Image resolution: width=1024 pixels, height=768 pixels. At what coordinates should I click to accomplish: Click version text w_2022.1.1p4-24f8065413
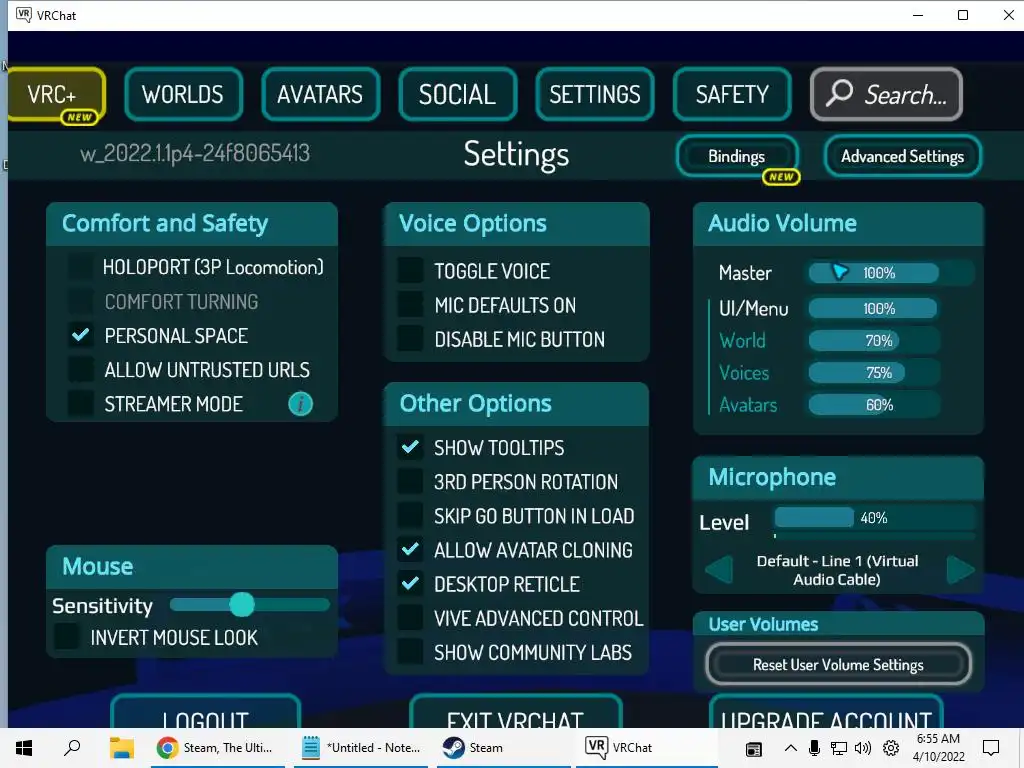pyautogui.click(x=195, y=153)
